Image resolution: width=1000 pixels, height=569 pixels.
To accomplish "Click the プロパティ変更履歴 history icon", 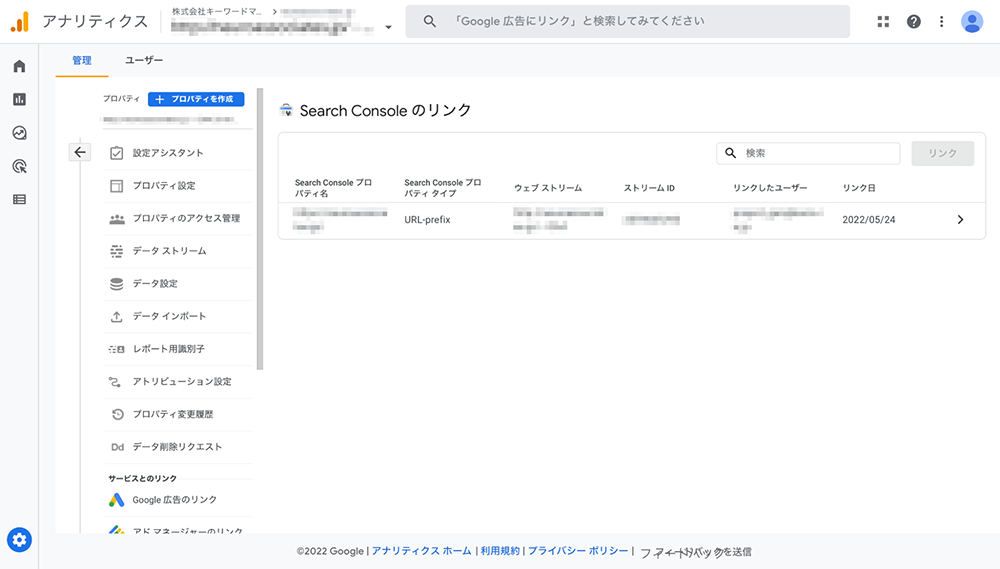I will 117,415.
